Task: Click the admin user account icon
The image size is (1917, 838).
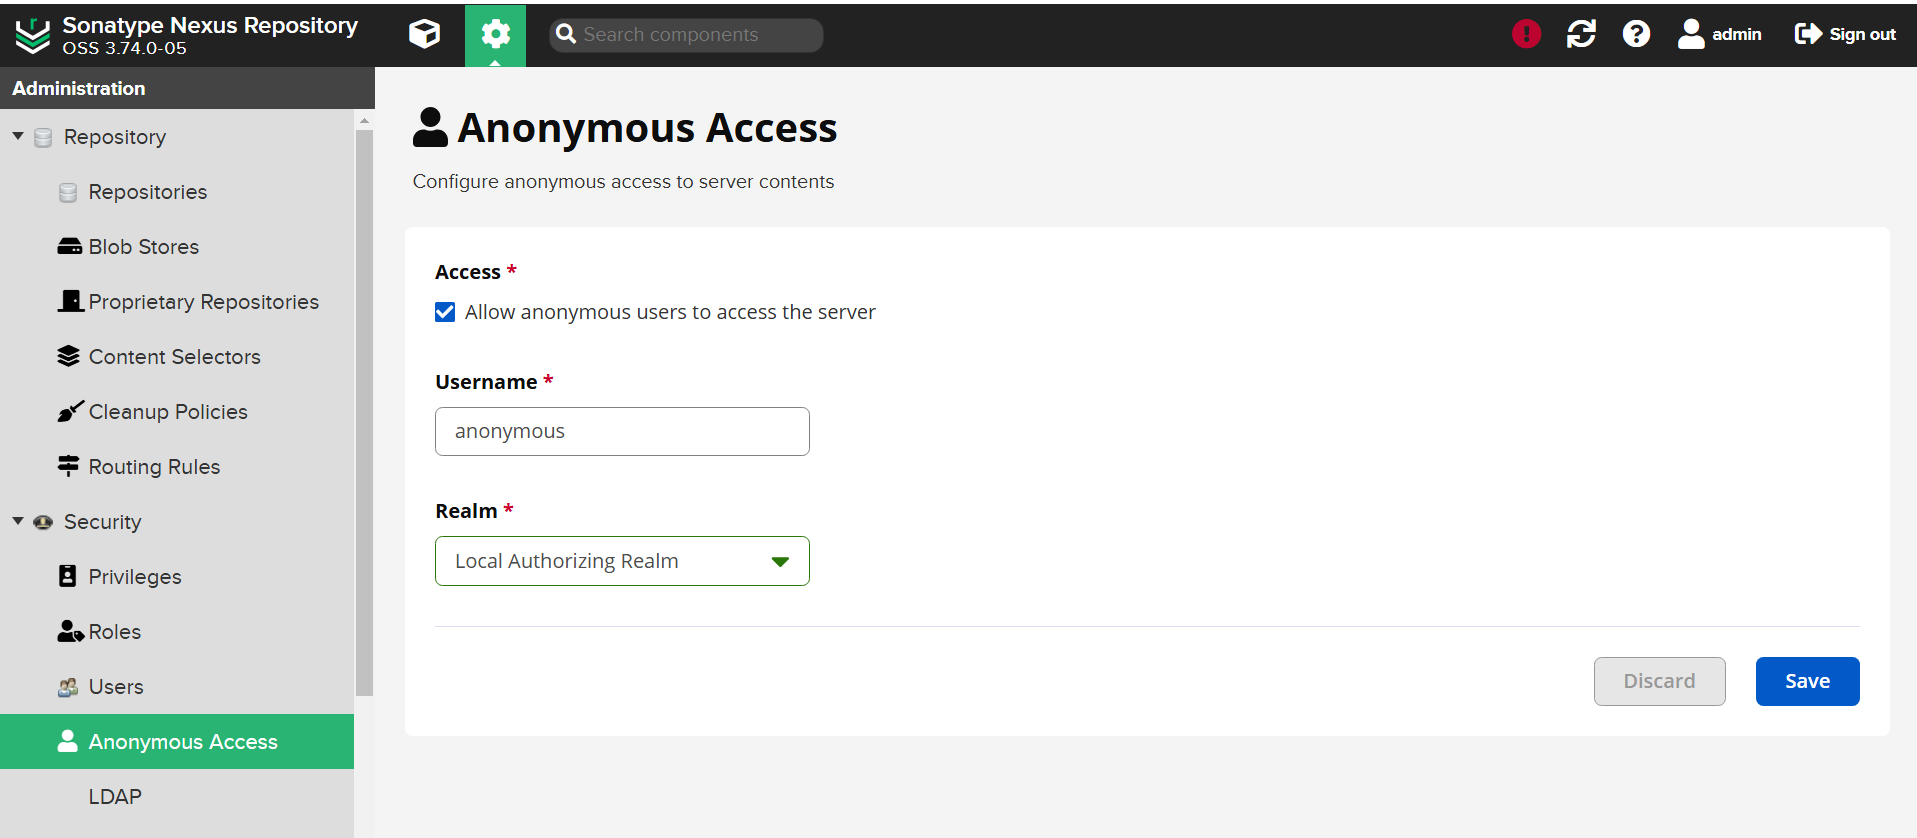Action: 1691,34
